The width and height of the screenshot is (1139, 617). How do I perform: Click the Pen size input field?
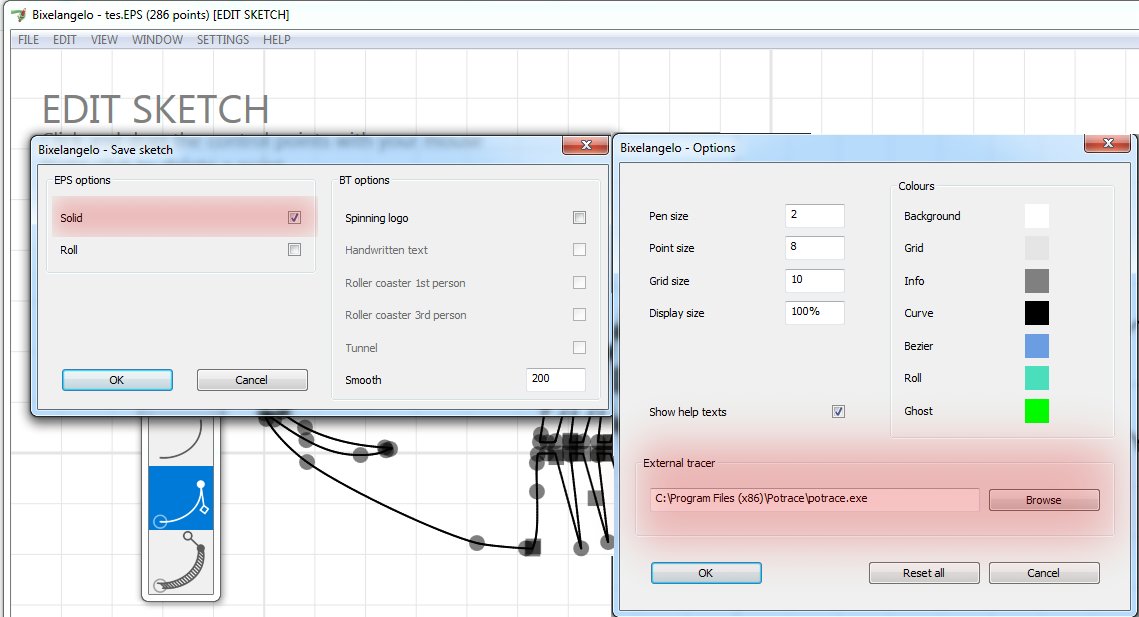point(814,216)
